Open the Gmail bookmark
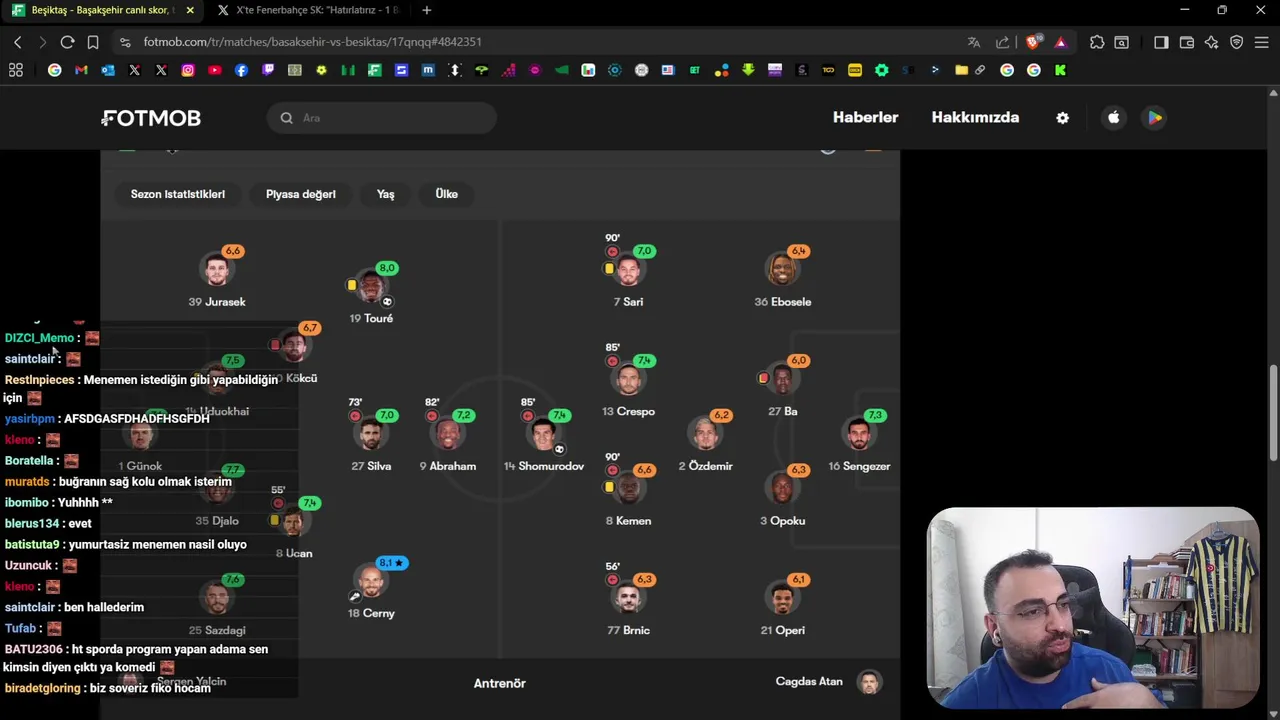Image resolution: width=1280 pixels, height=720 pixels. pos(81,70)
